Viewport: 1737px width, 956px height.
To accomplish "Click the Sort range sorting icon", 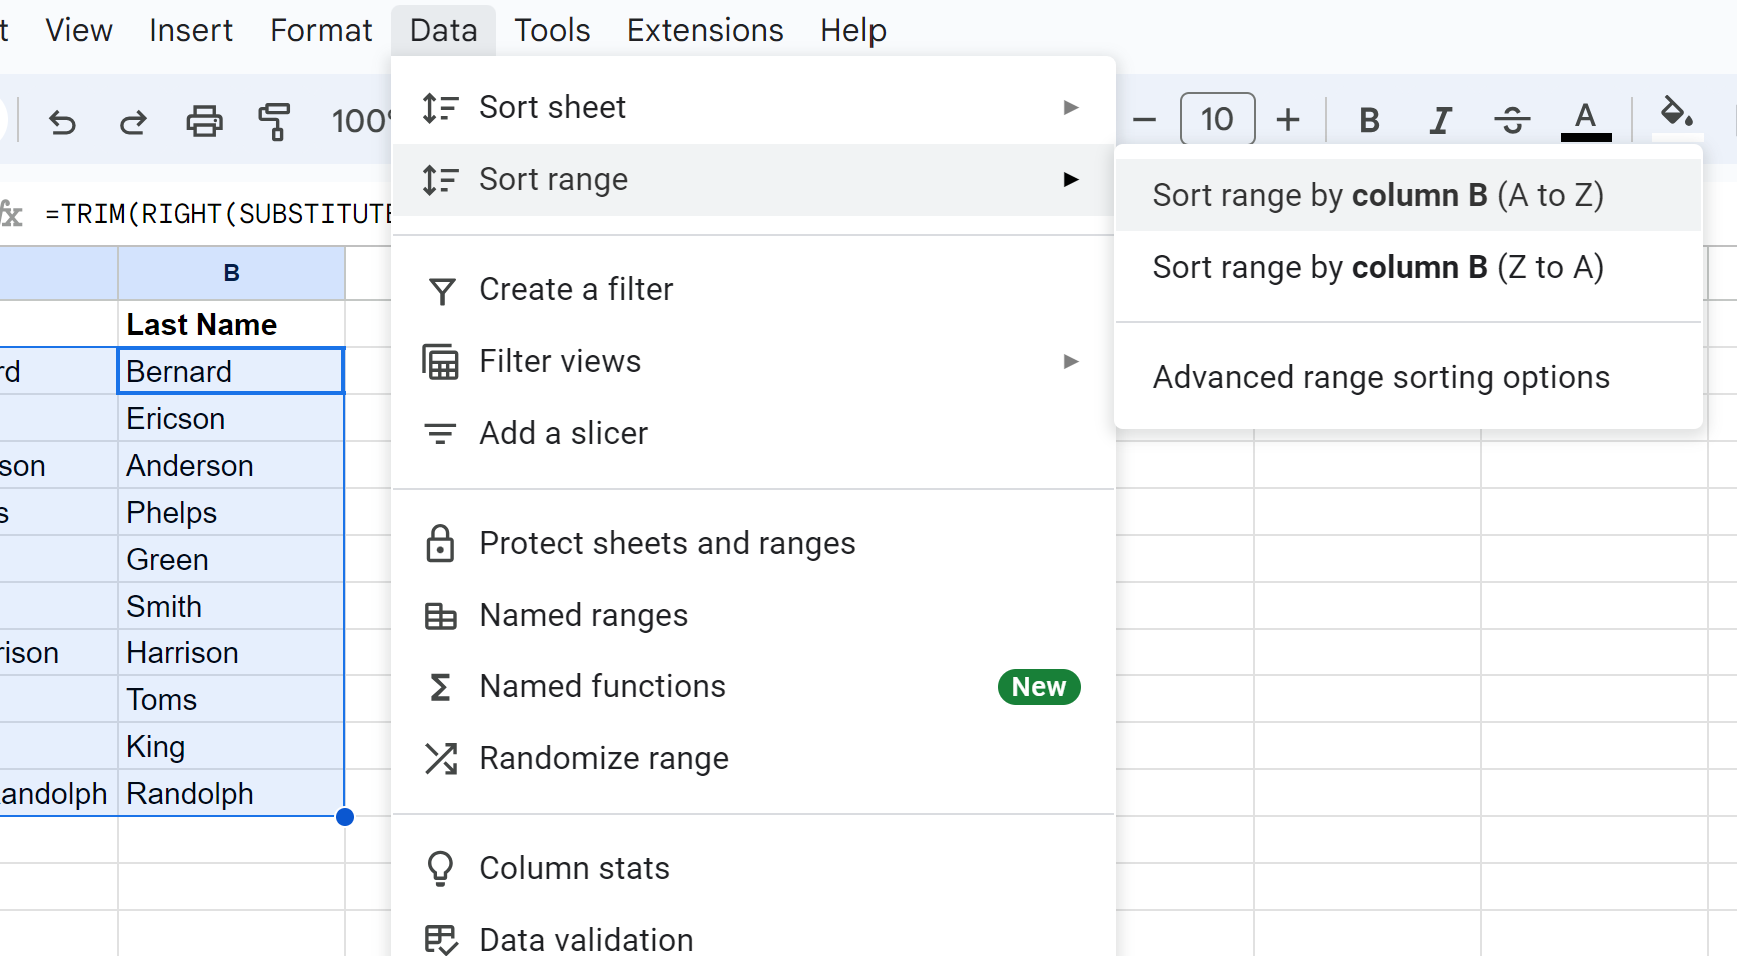I will coord(440,179).
